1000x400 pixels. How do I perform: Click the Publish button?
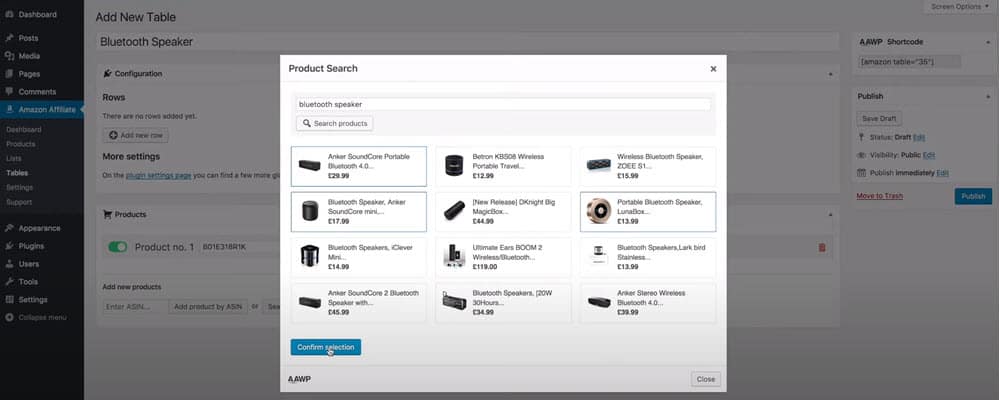coord(973,196)
